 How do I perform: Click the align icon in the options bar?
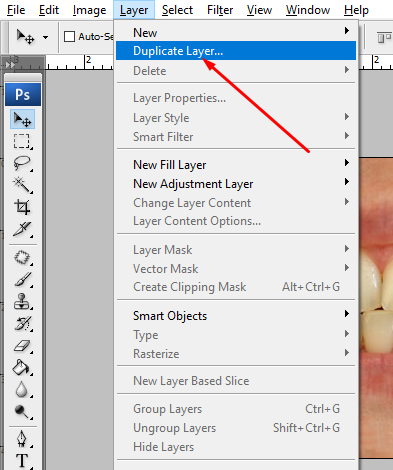[x=384, y=37]
